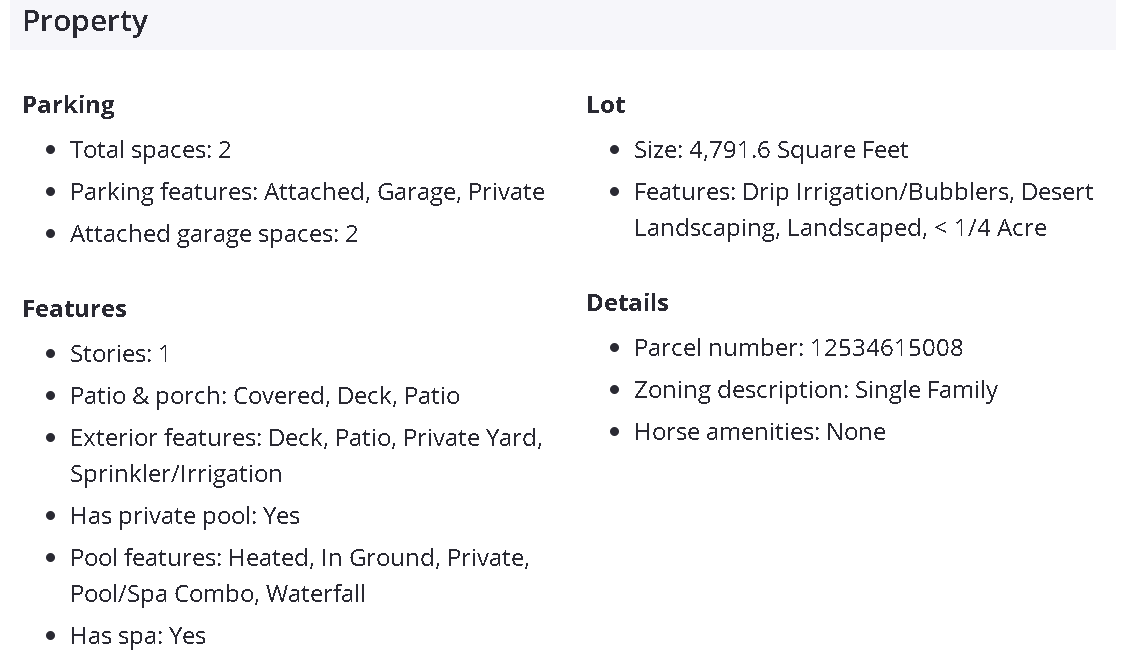Click the Parking features list item
This screenshot has height=661, width=1143.
(x=307, y=192)
